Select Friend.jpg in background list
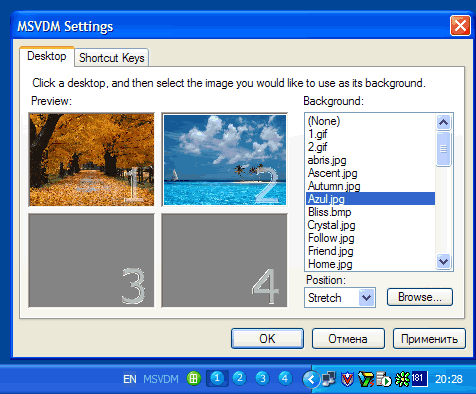 pos(370,251)
